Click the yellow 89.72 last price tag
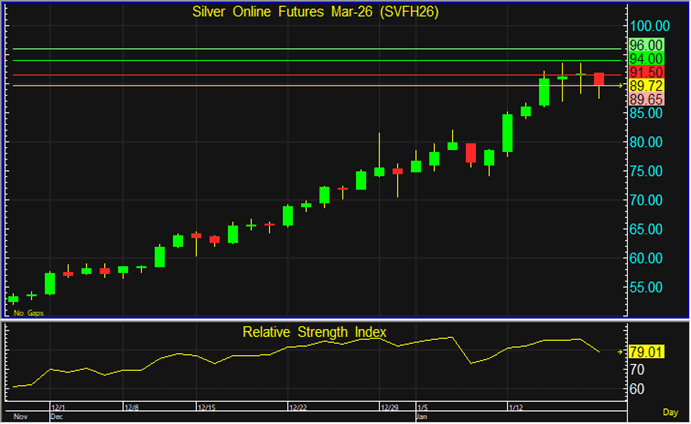The image size is (691, 424). pos(645,87)
